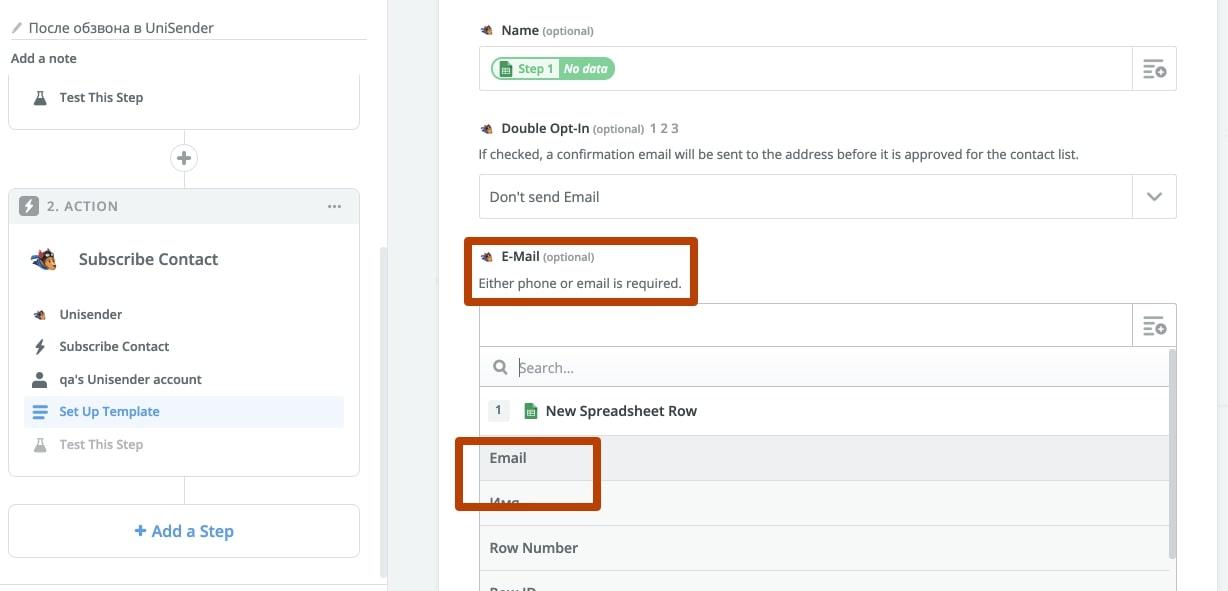Click the Add a note link

[43, 58]
